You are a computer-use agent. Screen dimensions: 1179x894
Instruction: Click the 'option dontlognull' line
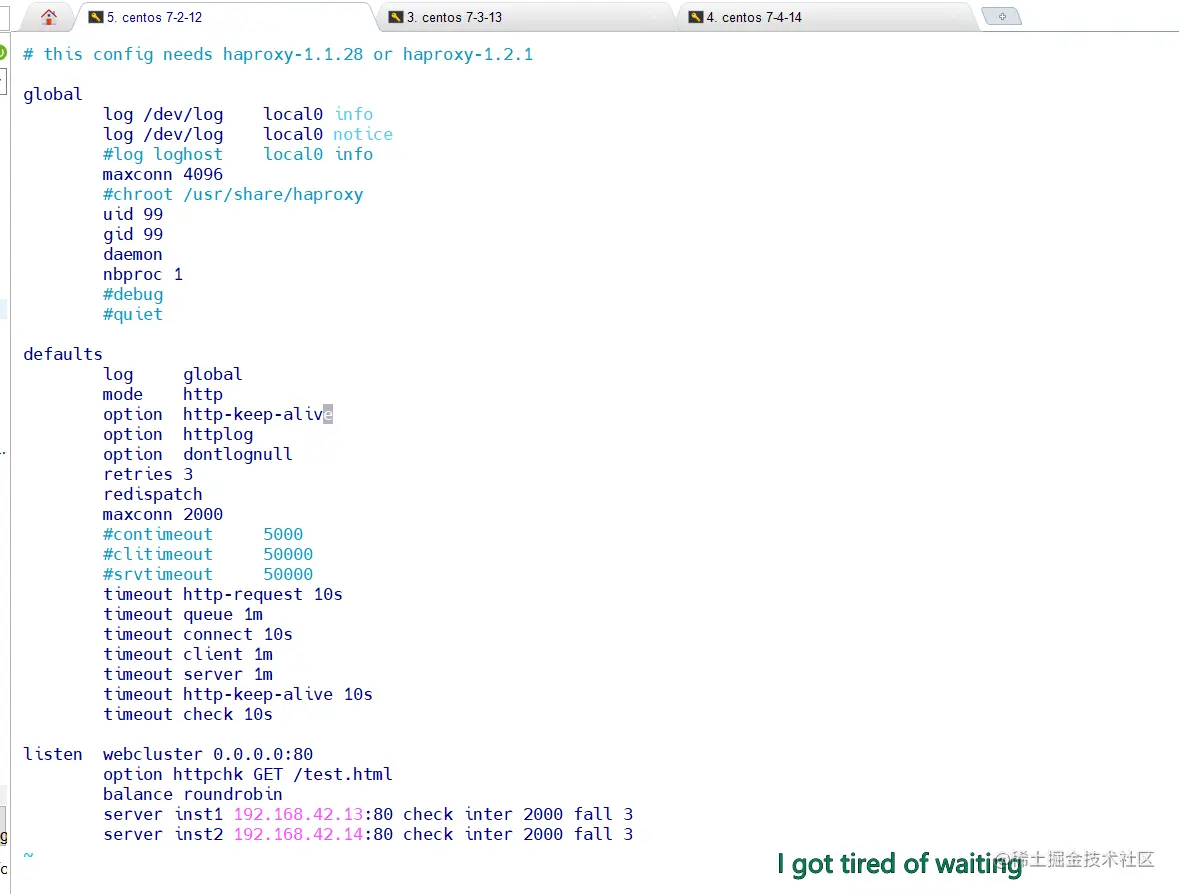coord(198,455)
